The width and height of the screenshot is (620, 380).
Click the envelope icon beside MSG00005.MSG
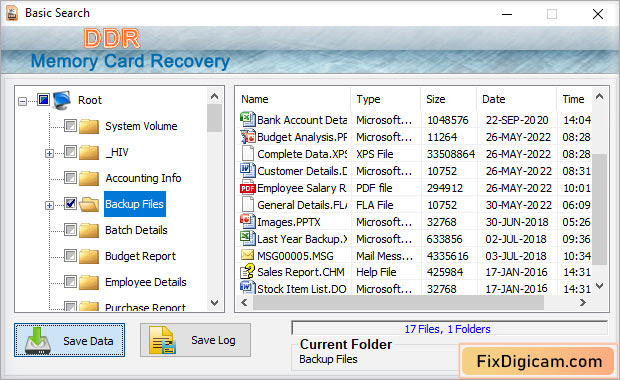click(x=248, y=255)
